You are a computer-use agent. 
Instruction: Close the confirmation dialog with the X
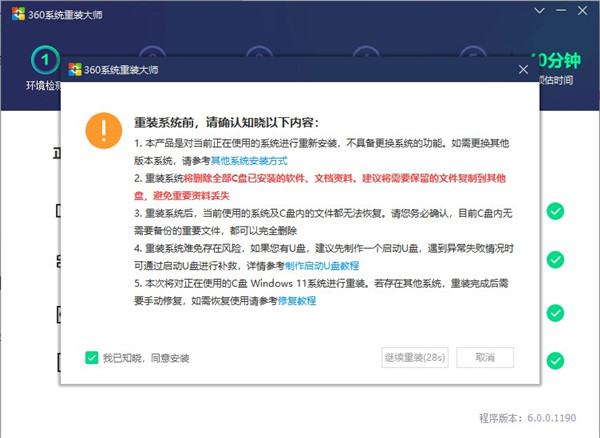pos(521,69)
